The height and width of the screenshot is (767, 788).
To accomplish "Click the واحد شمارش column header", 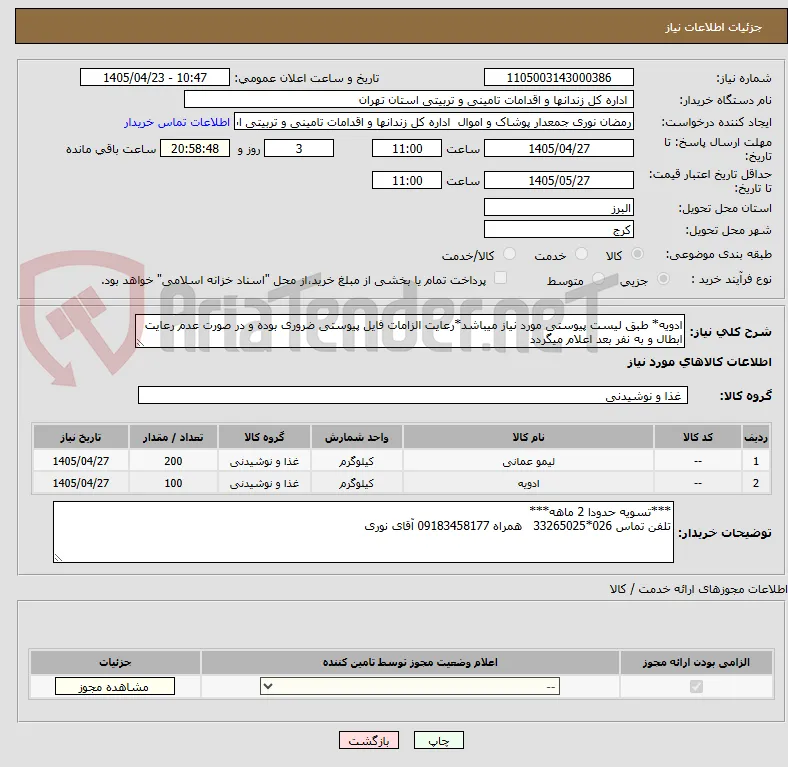I will 356,437.
